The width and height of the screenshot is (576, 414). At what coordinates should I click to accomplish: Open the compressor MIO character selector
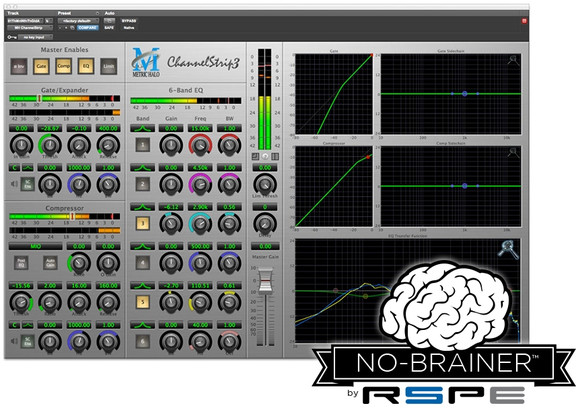coord(36,246)
